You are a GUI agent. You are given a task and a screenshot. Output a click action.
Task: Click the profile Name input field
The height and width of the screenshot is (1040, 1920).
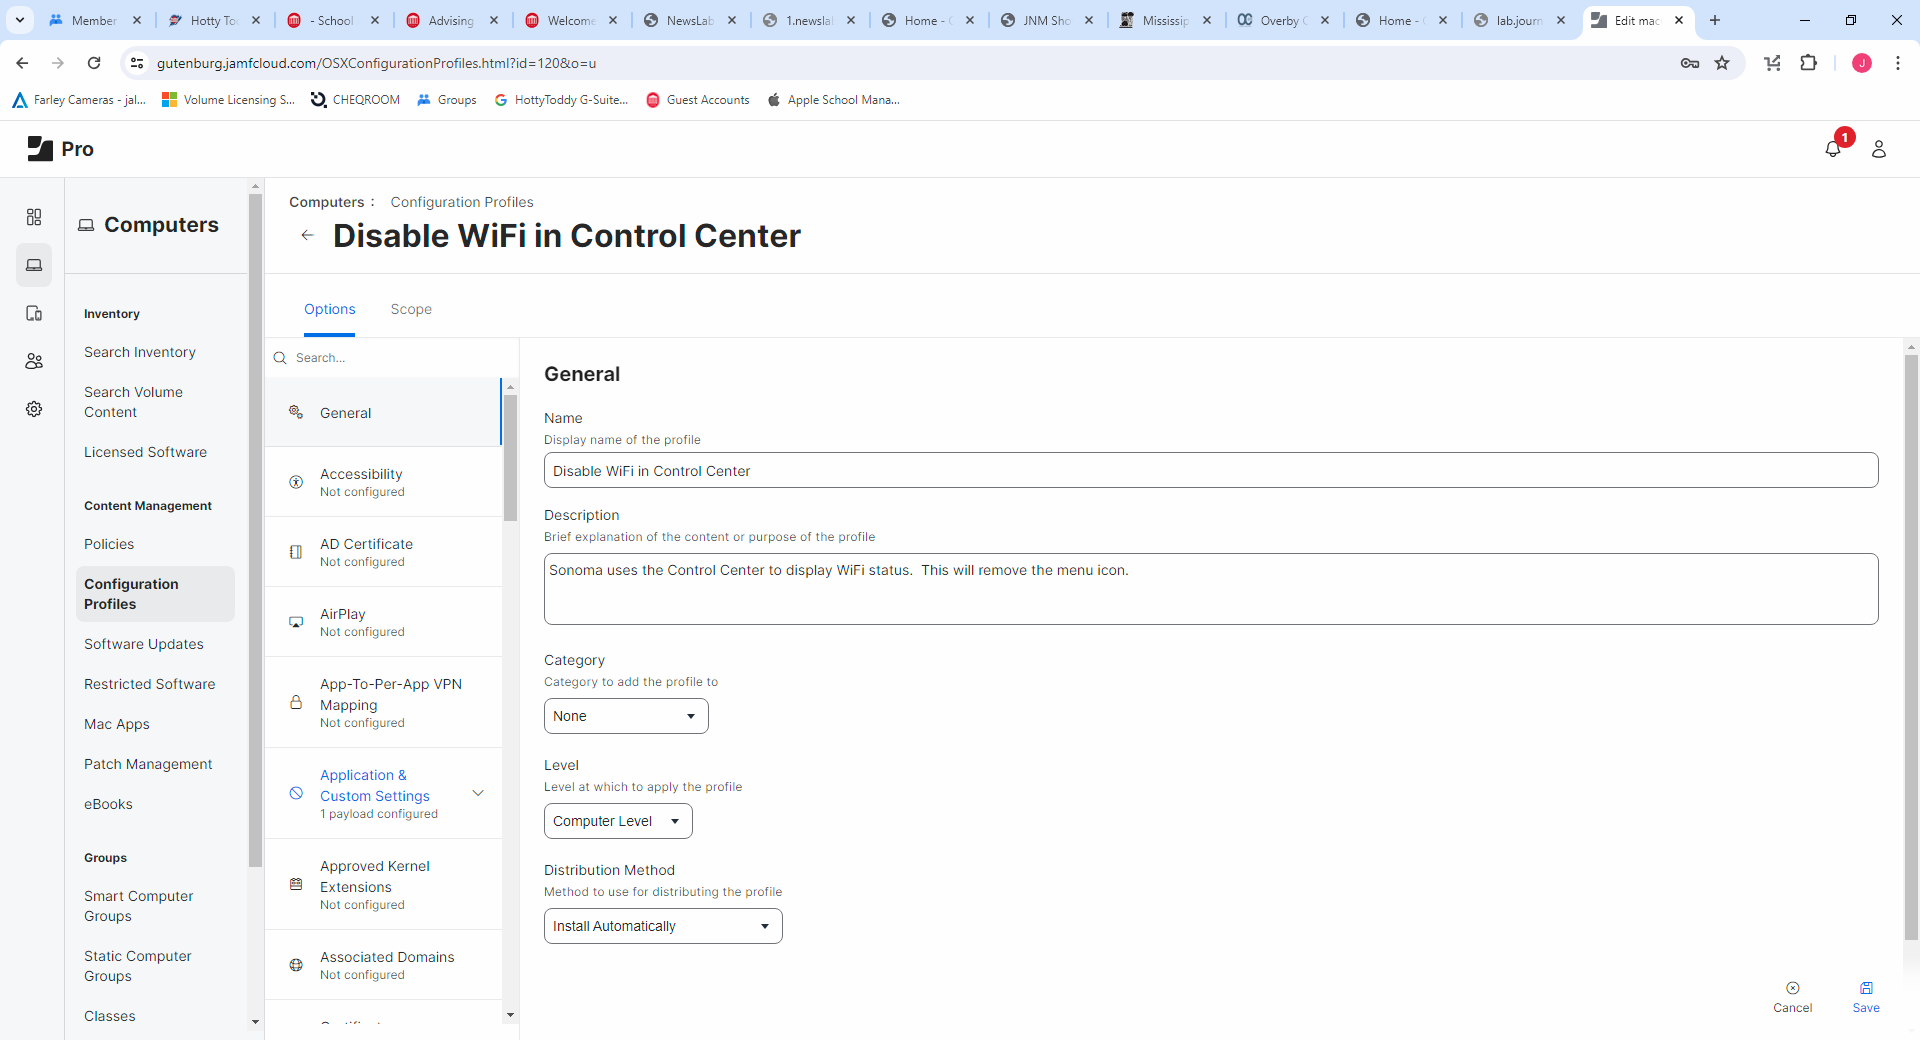[1211, 471]
